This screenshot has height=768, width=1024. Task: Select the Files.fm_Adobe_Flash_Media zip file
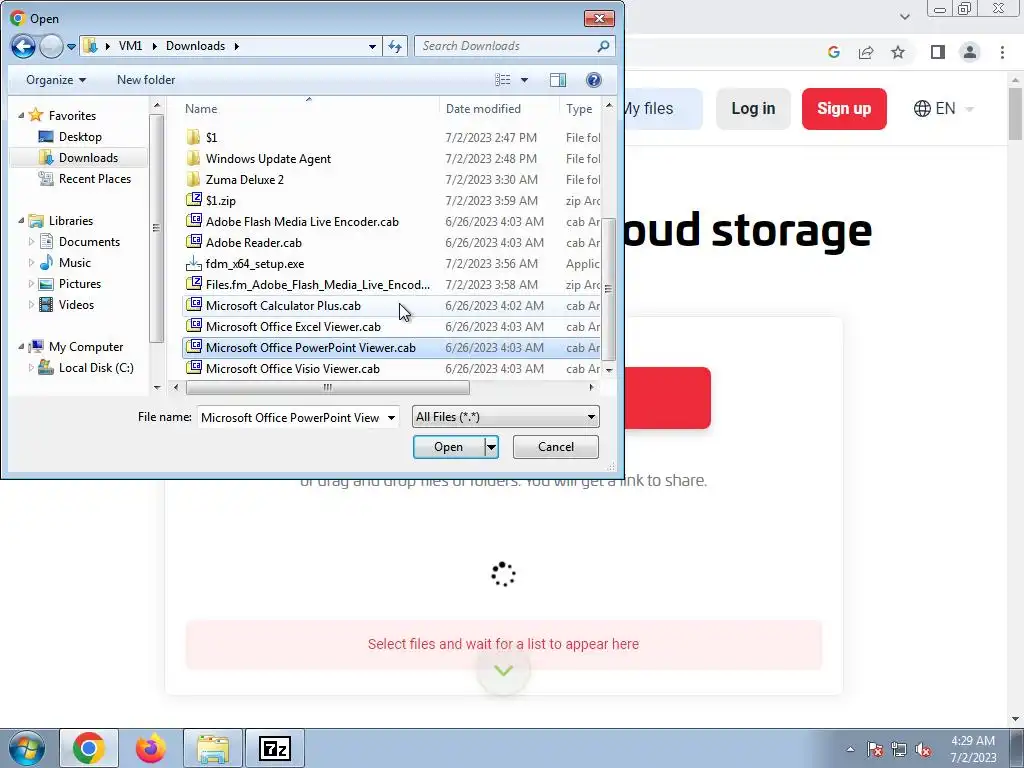click(317, 285)
